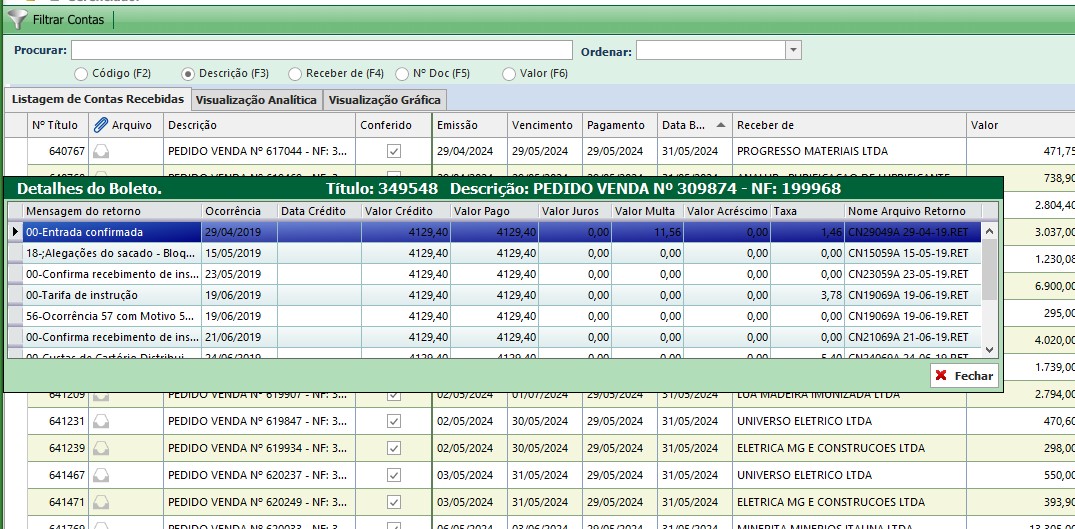The width and height of the screenshot is (1075, 529).
Task: Toggle Conferido checkbox for título 640767
Action: coord(394,151)
